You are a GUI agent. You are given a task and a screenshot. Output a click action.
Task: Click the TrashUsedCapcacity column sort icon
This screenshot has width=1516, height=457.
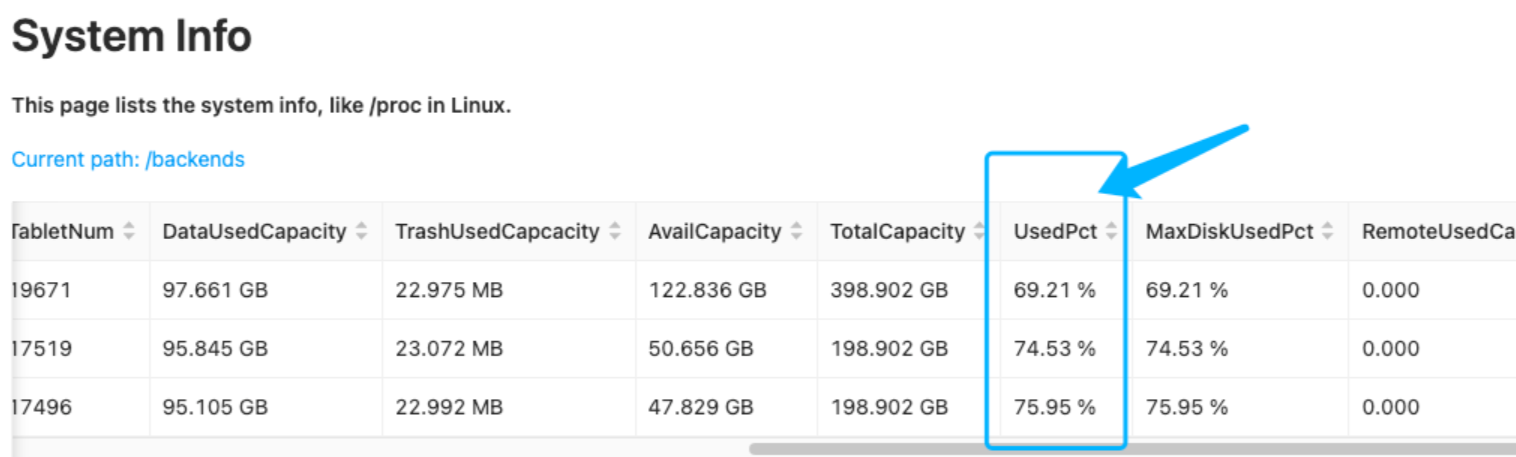coord(615,232)
